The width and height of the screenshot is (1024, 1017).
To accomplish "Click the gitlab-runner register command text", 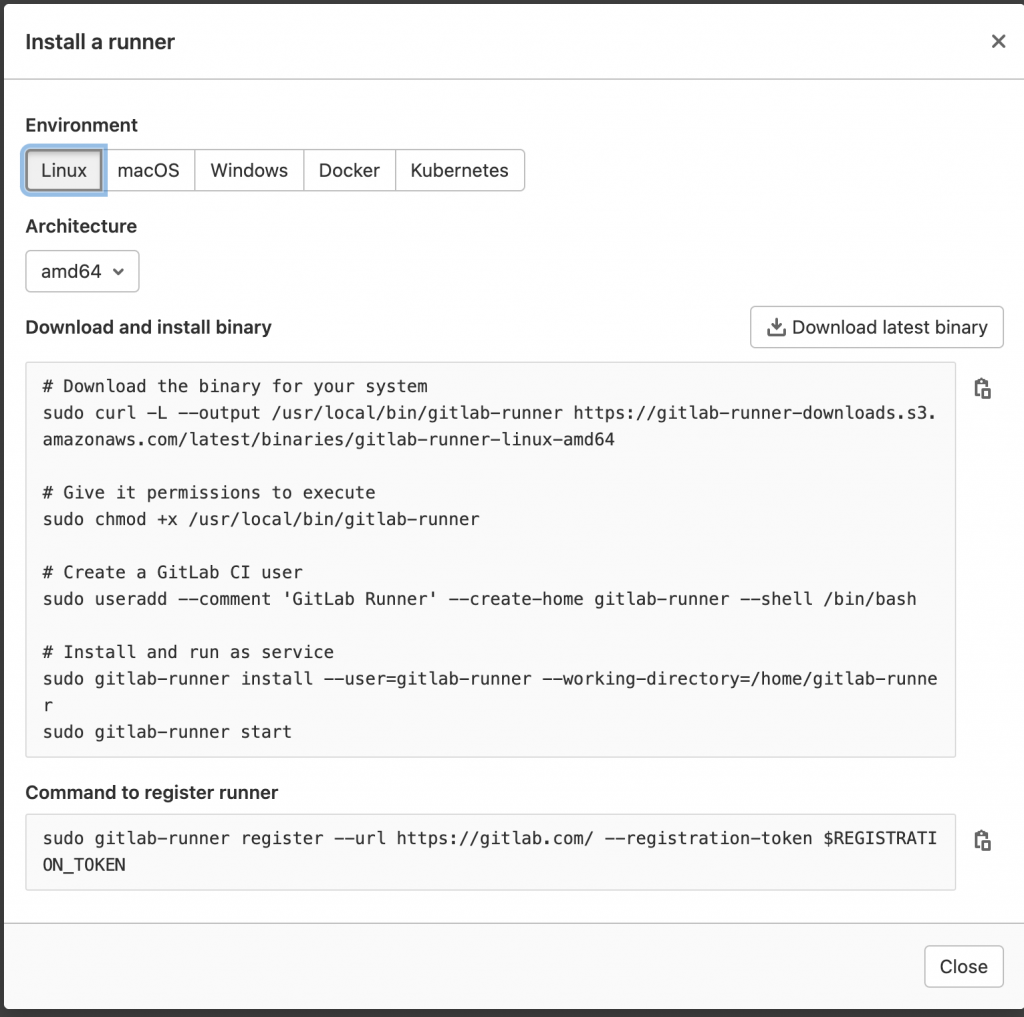I will pos(490,851).
